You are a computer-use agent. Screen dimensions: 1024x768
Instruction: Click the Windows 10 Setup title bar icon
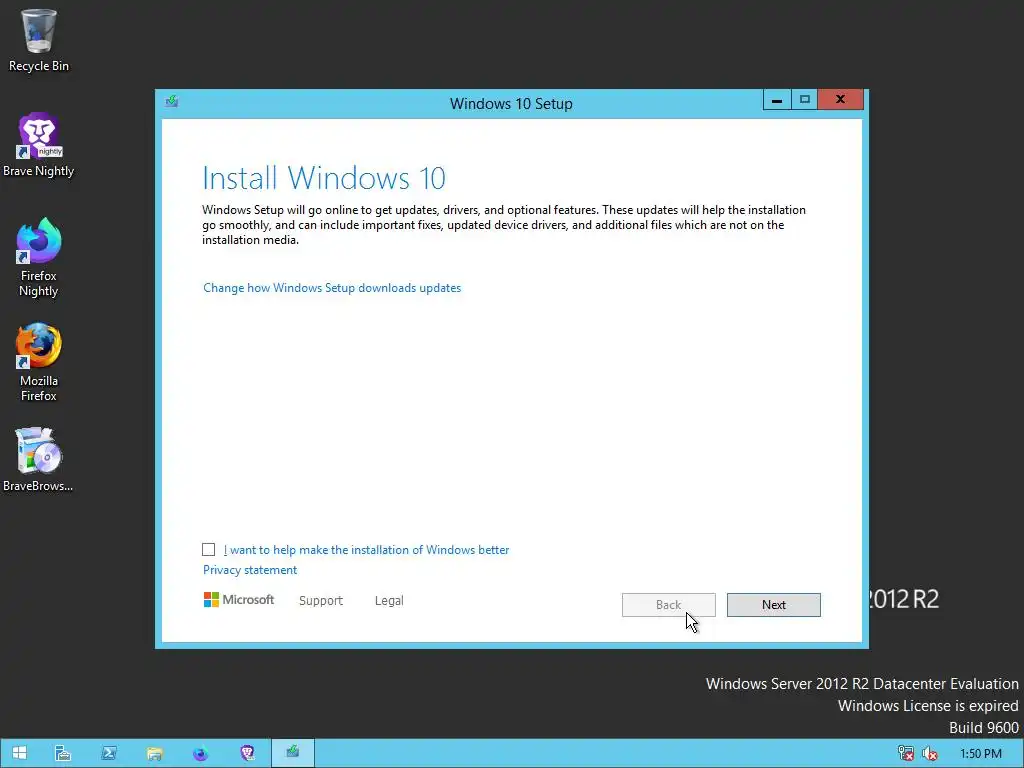pyautogui.click(x=172, y=101)
